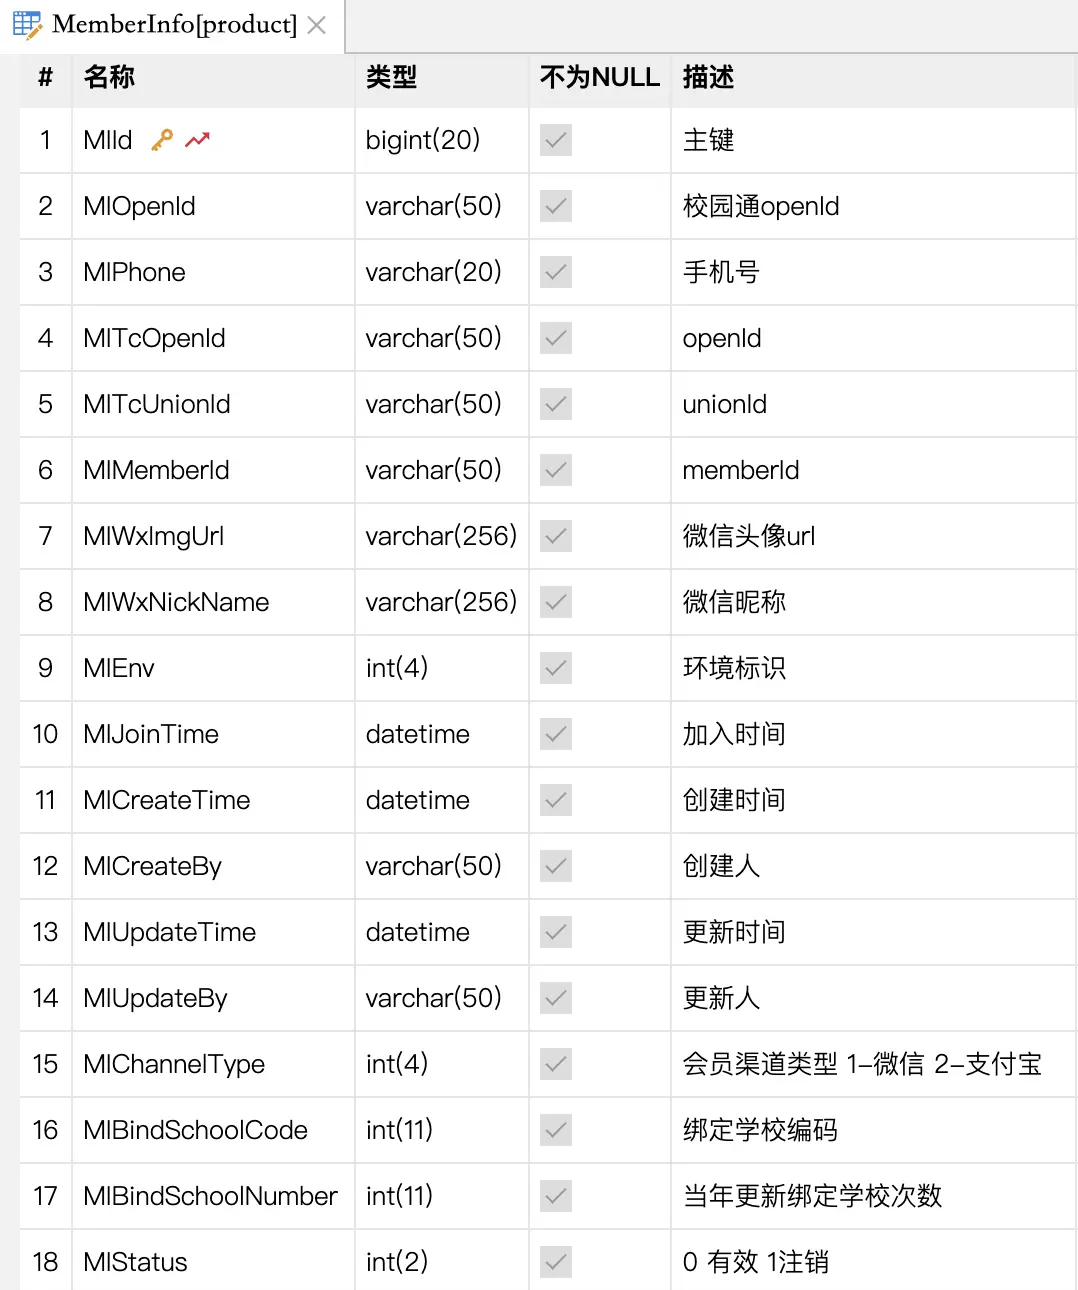Image resolution: width=1078 pixels, height=1290 pixels.
Task: Uncheck not-null checkbox for MIEnv row
Action: click(x=556, y=668)
